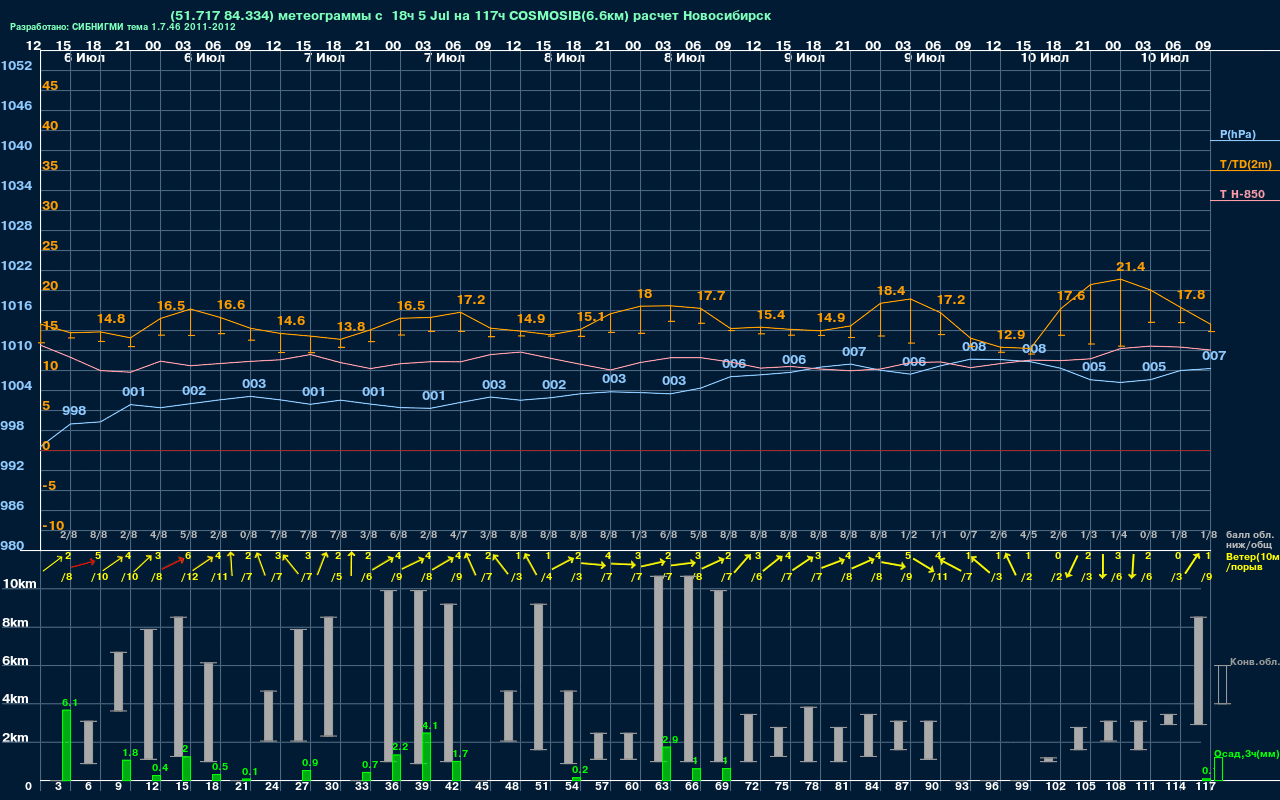1280x800 pixels.
Task: Click the 4.1 precipitation value label
Action: tap(431, 726)
